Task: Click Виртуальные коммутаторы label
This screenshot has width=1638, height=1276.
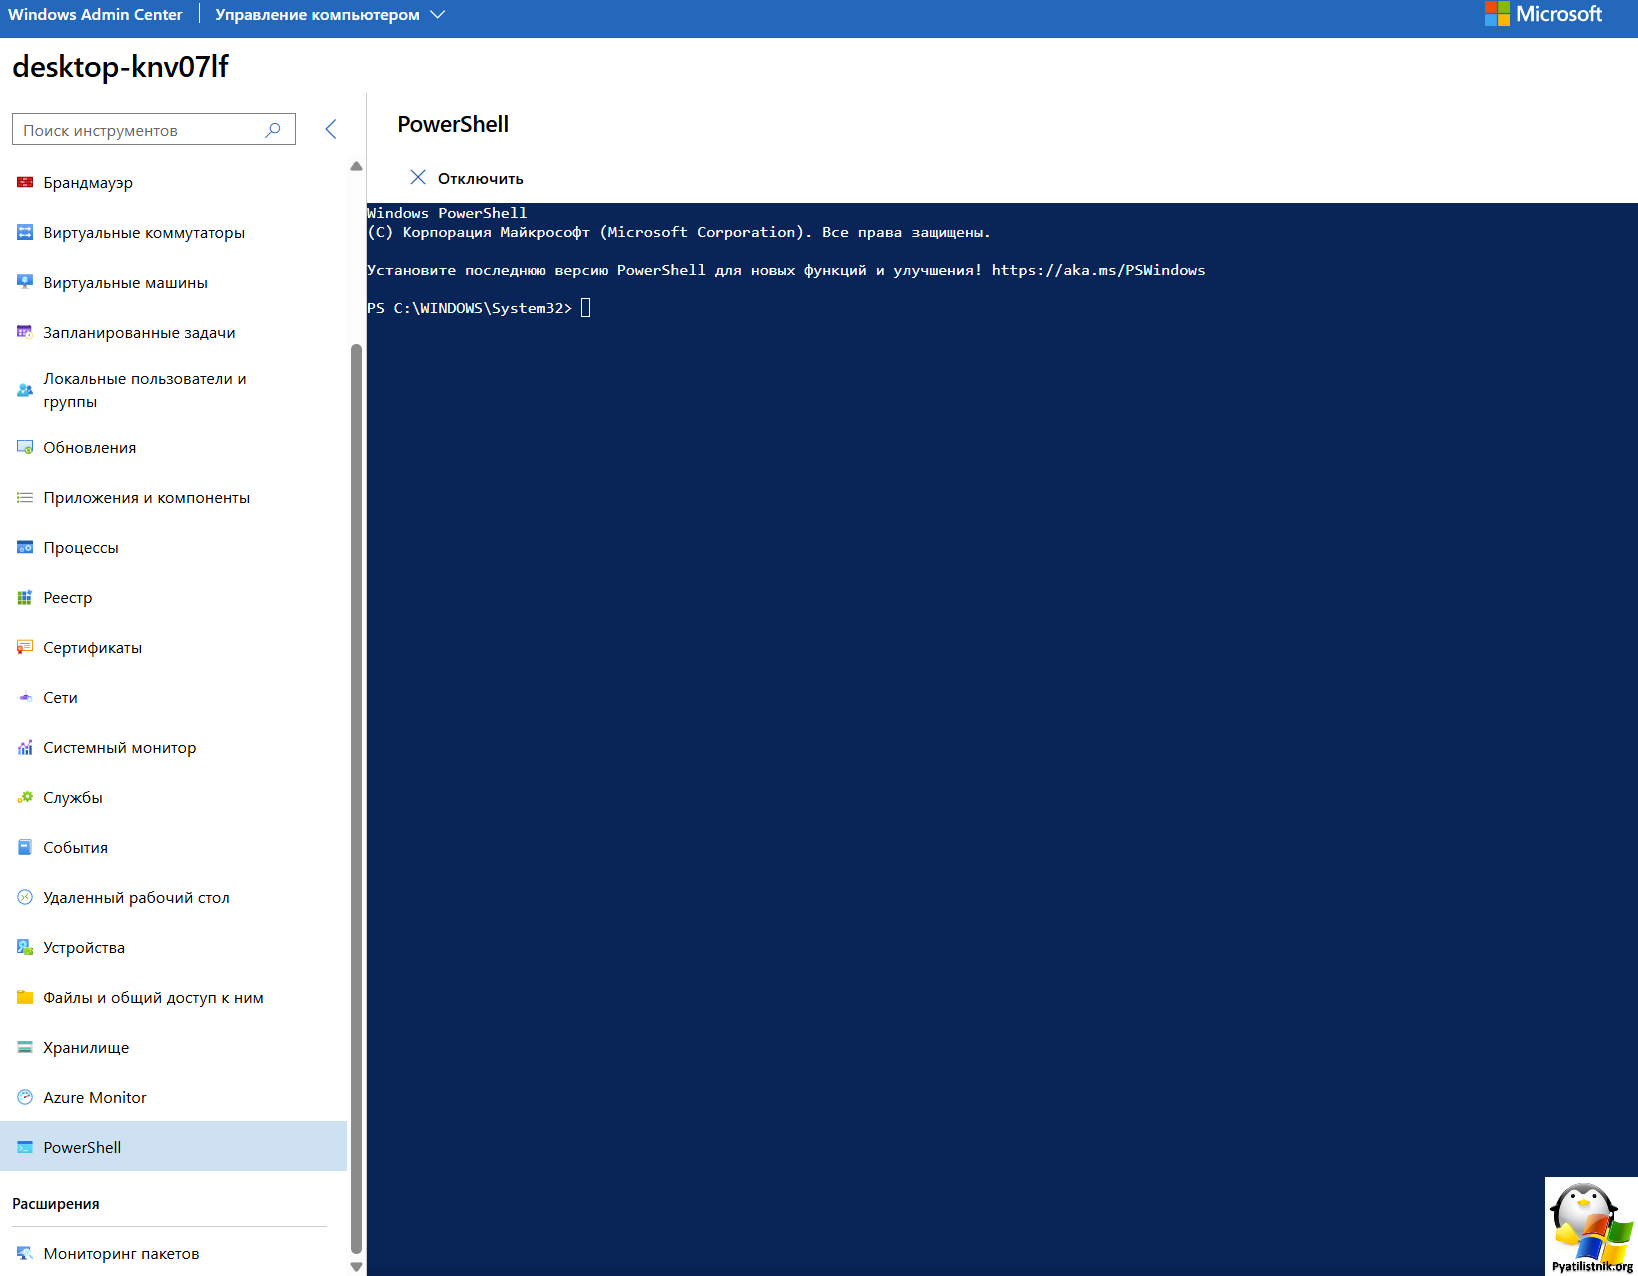Action: click(144, 232)
